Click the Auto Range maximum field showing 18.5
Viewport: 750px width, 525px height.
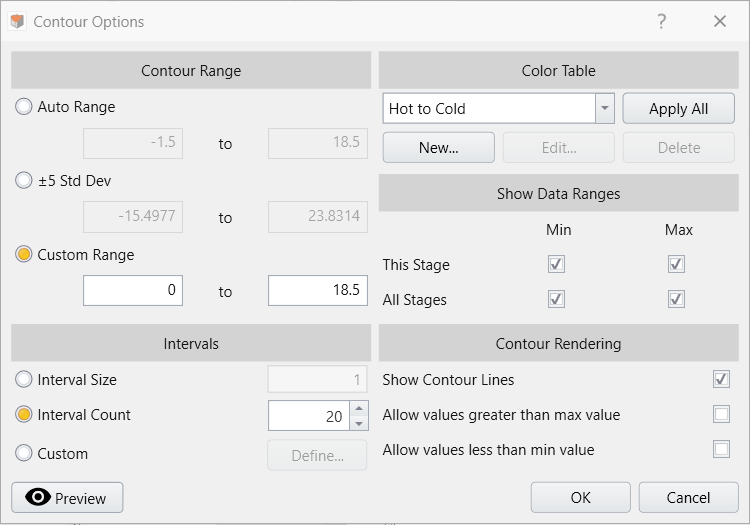(318, 143)
